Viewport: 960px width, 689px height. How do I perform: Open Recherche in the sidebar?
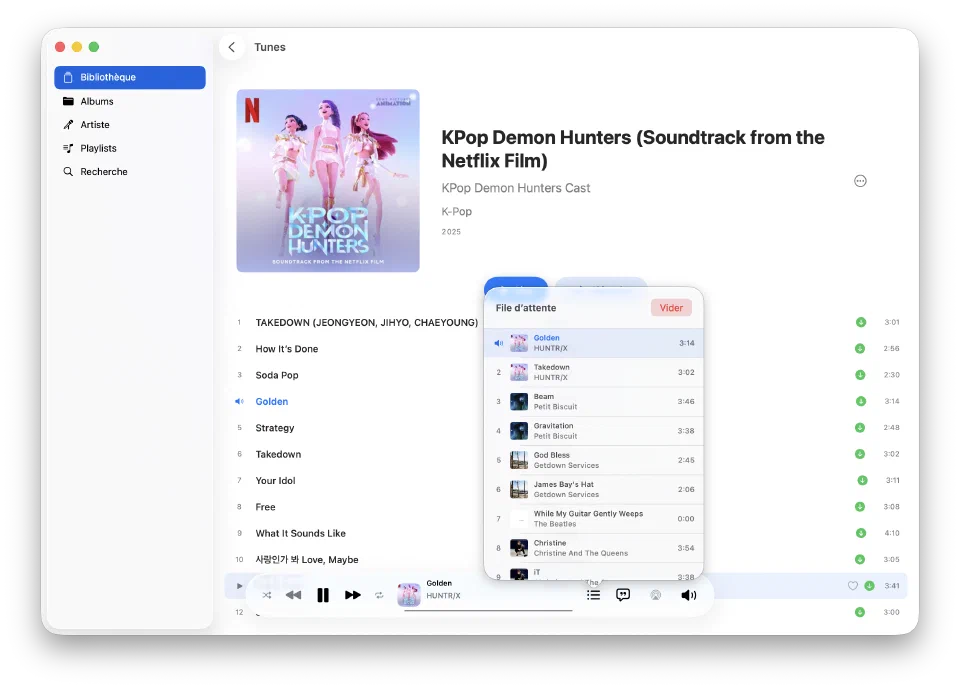click(130, 171)
